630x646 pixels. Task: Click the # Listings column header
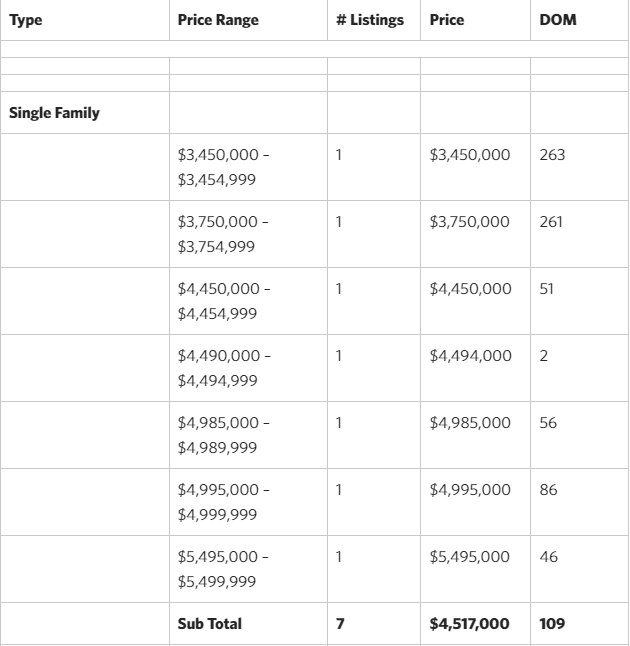point(370,20)
